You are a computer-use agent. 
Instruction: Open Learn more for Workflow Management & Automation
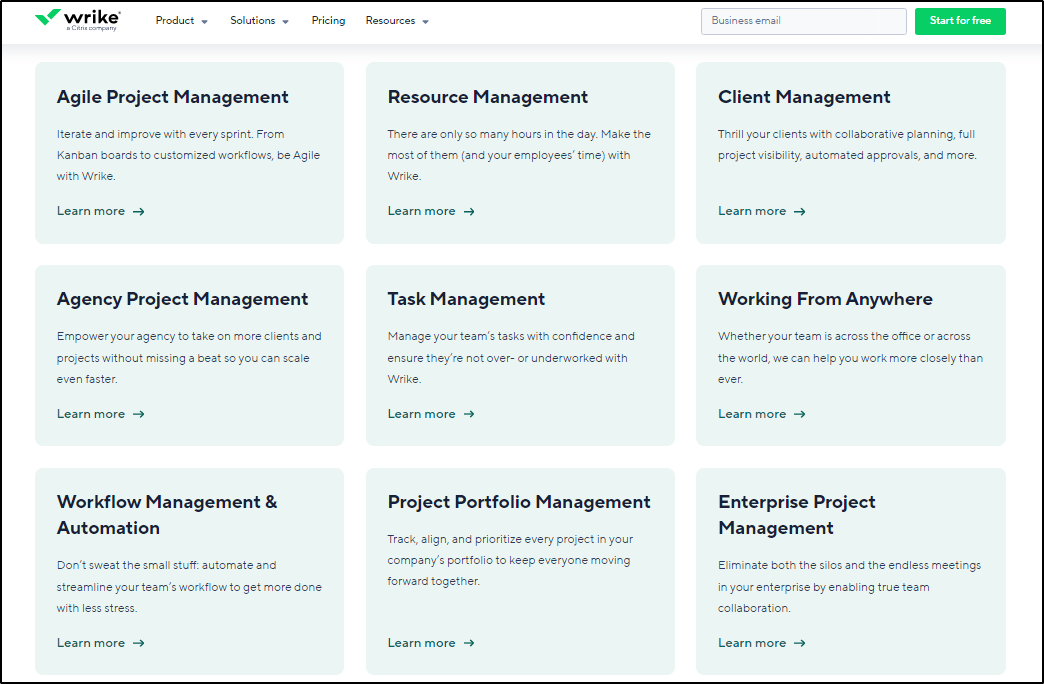coord(91,643)
